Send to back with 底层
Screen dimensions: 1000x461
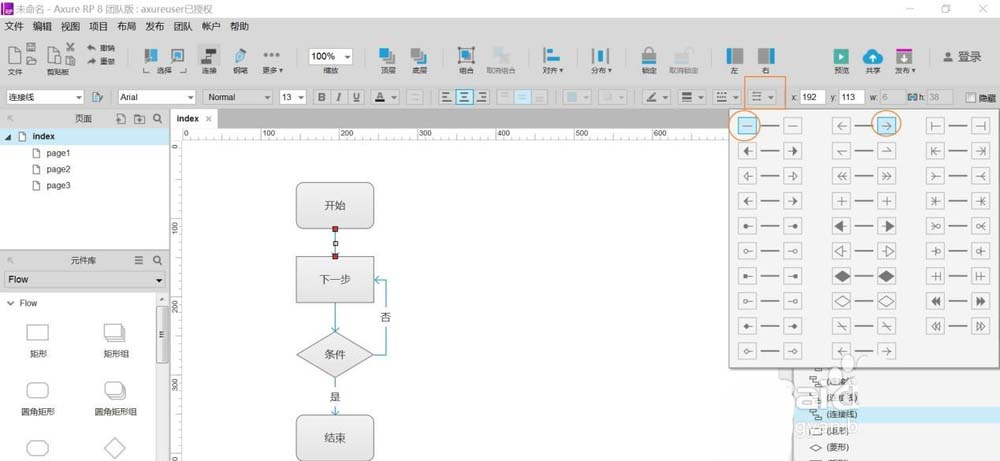coord(419,60)
